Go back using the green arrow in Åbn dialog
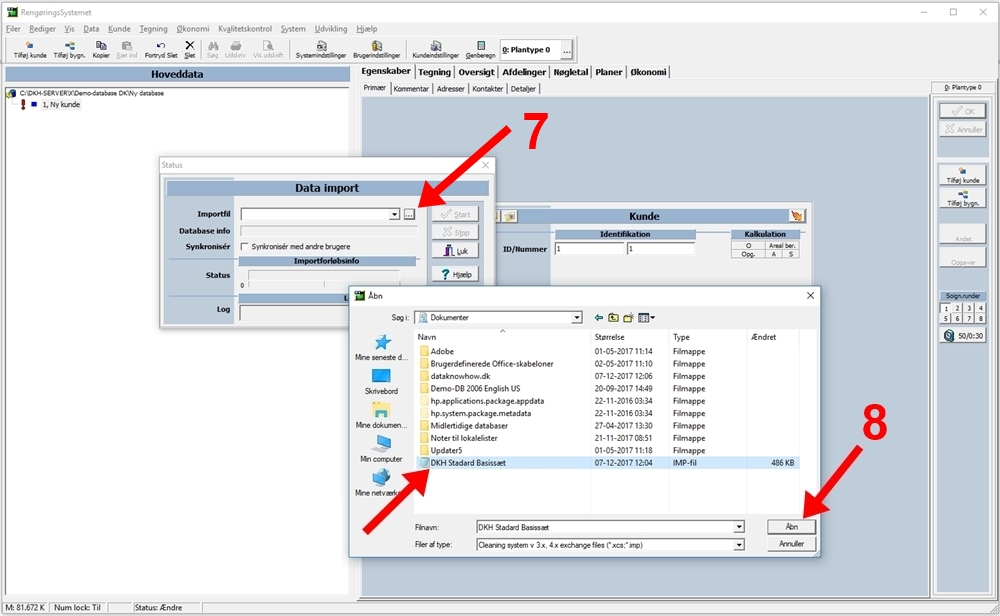 pos(598,318)
